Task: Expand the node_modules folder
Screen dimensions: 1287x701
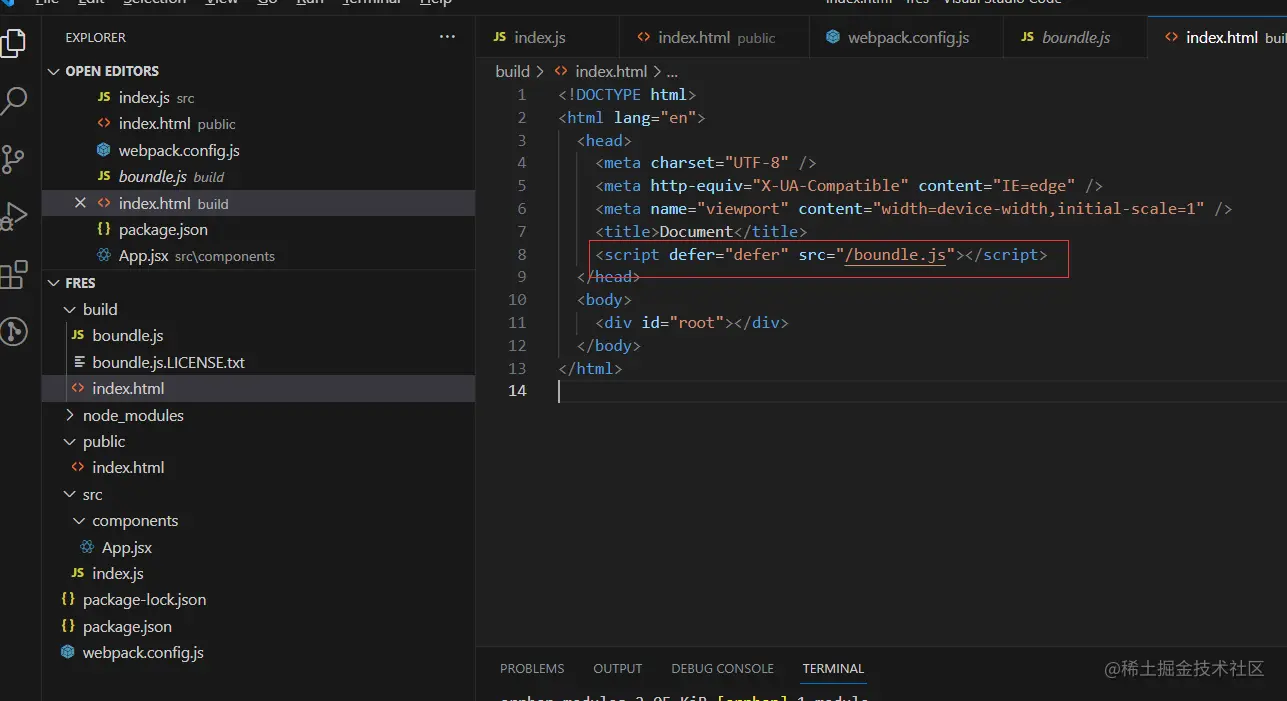Action: [x=69, y=415]
